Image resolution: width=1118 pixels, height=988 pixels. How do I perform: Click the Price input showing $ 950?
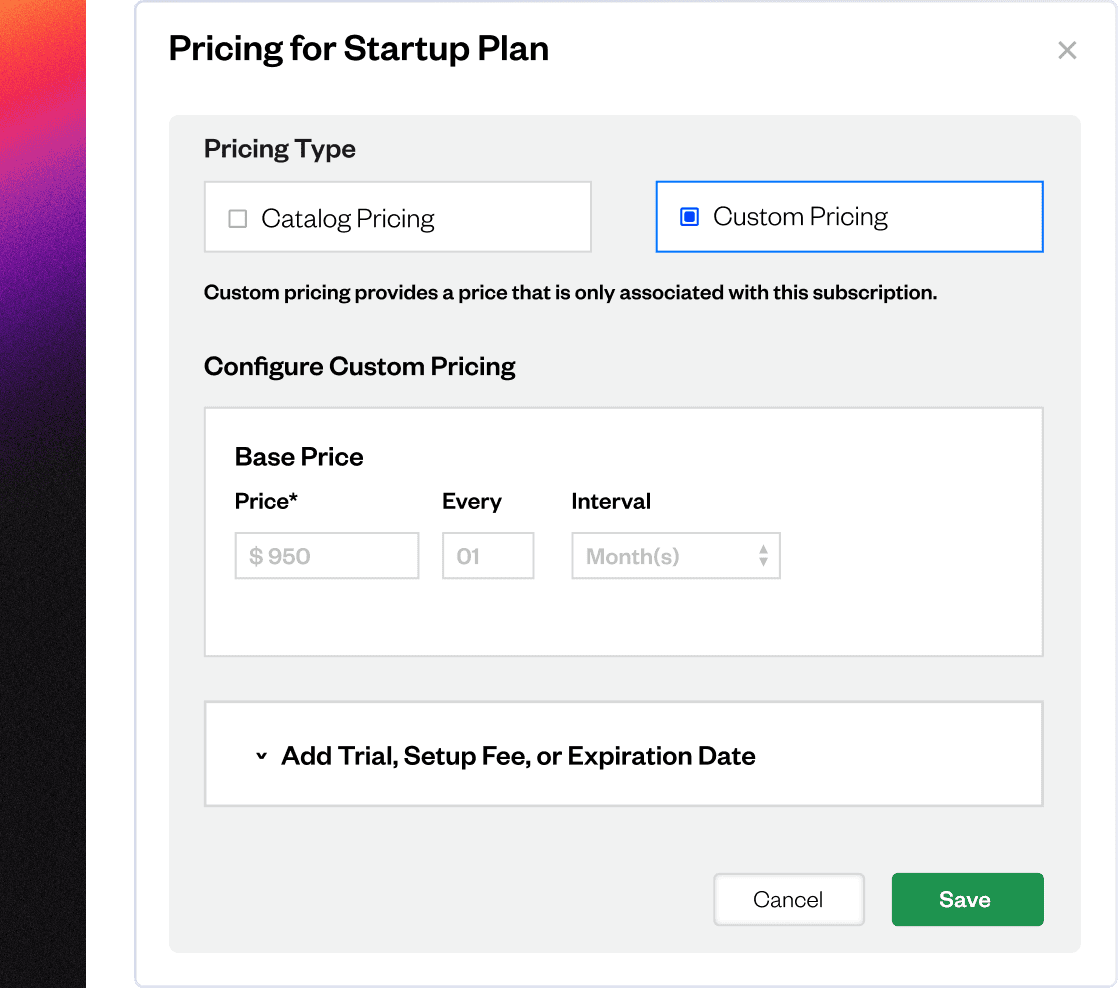coord(327,556)
